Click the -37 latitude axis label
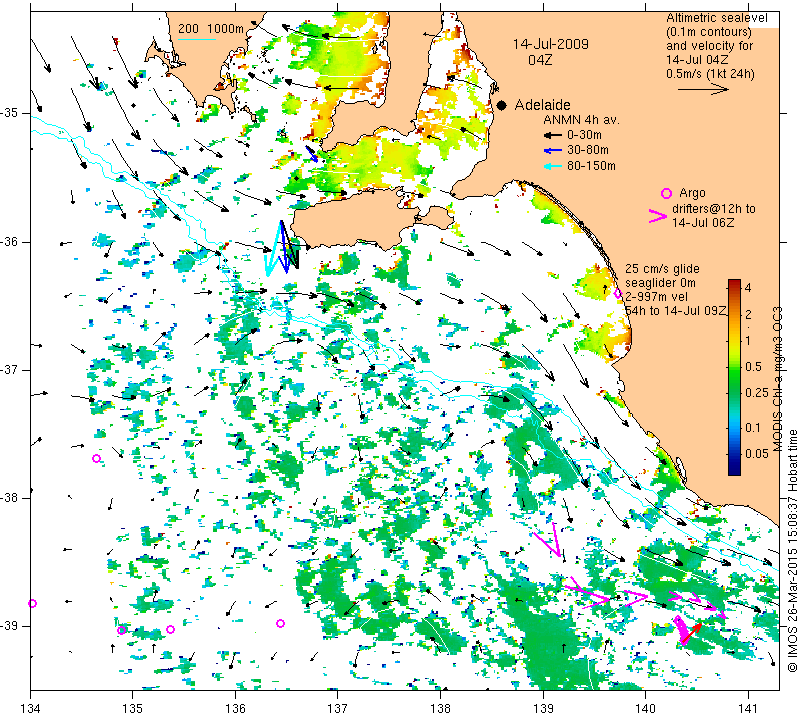This screenshot has width=800, height=720. (12, 369)
